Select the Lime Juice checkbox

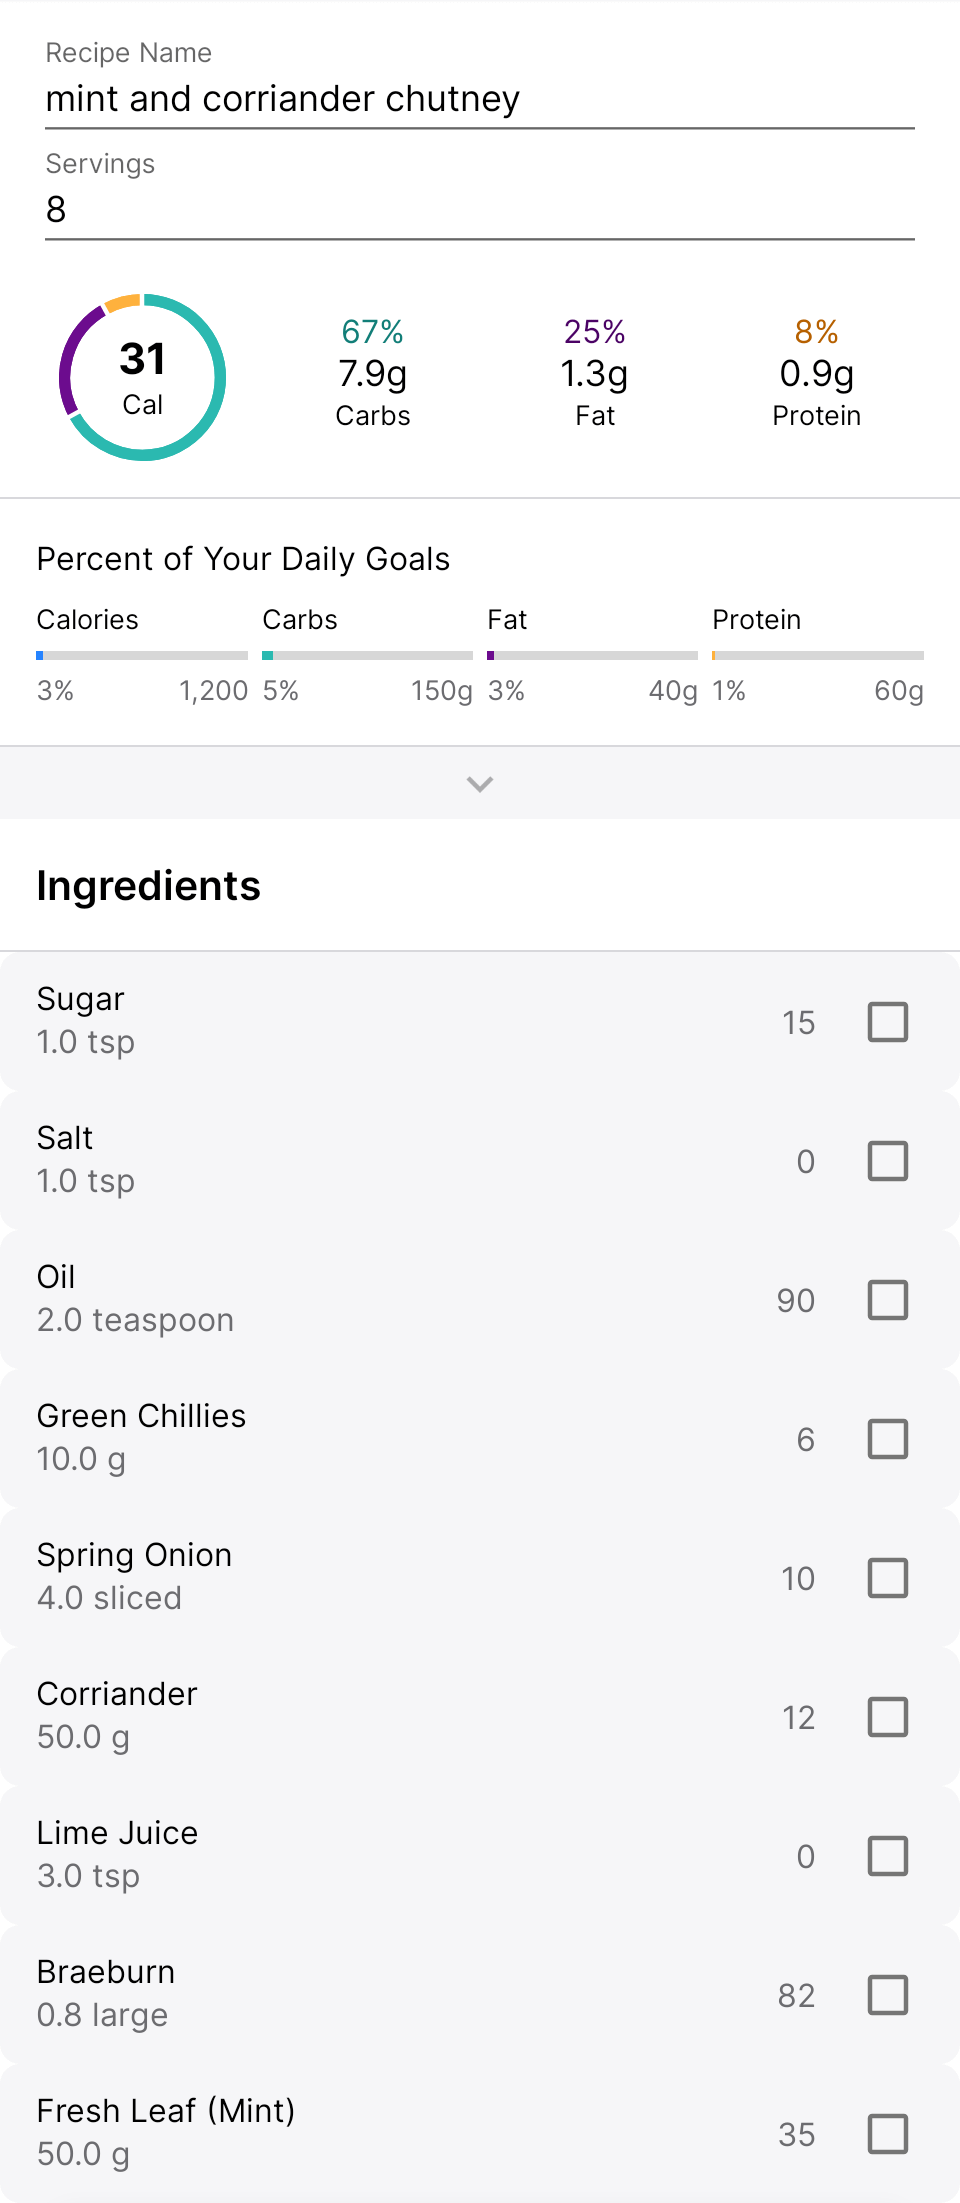[x=887, y=1856]
